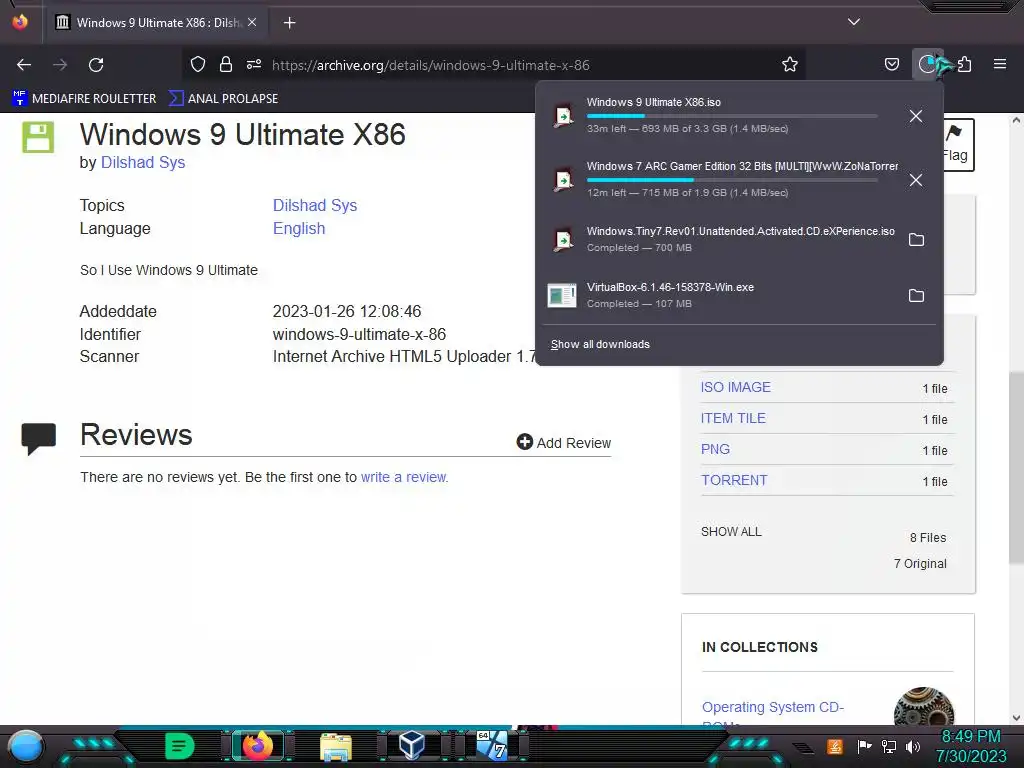Click the page vertical scrollbar thumb
This screenshot has width=1024, height=768.
pyautogui.click(x=1016, y=468)
